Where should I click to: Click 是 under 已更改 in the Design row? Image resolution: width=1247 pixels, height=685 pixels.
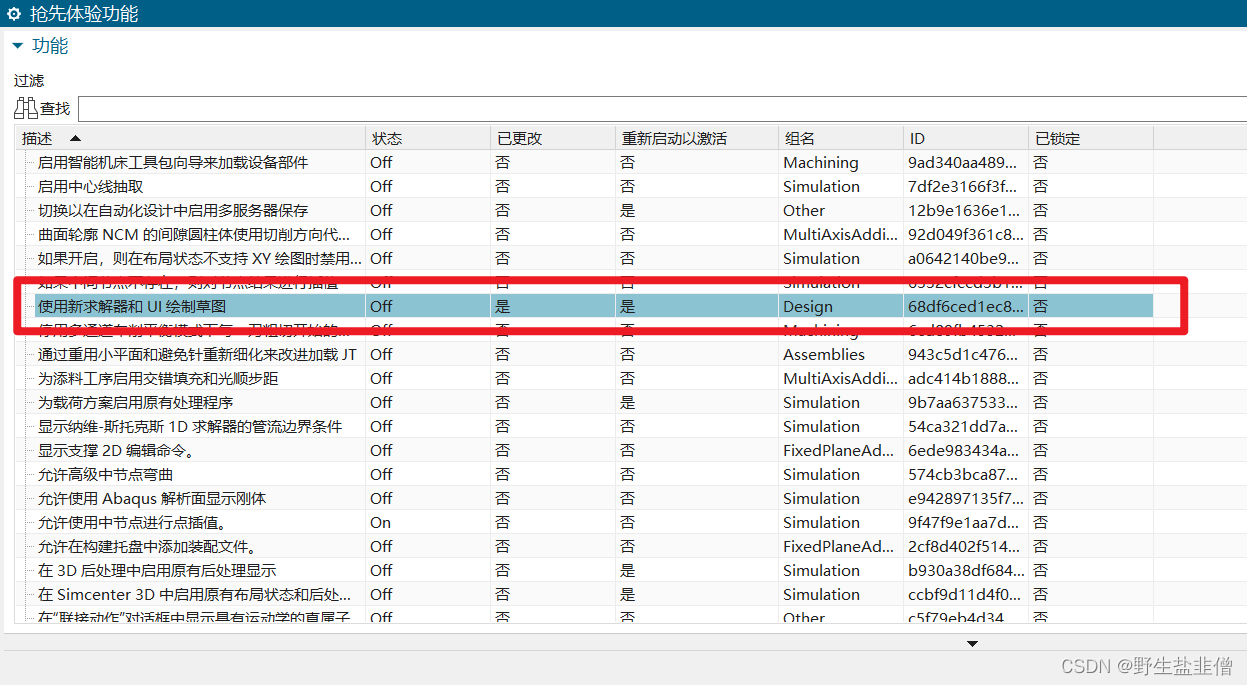coord(502,306)
